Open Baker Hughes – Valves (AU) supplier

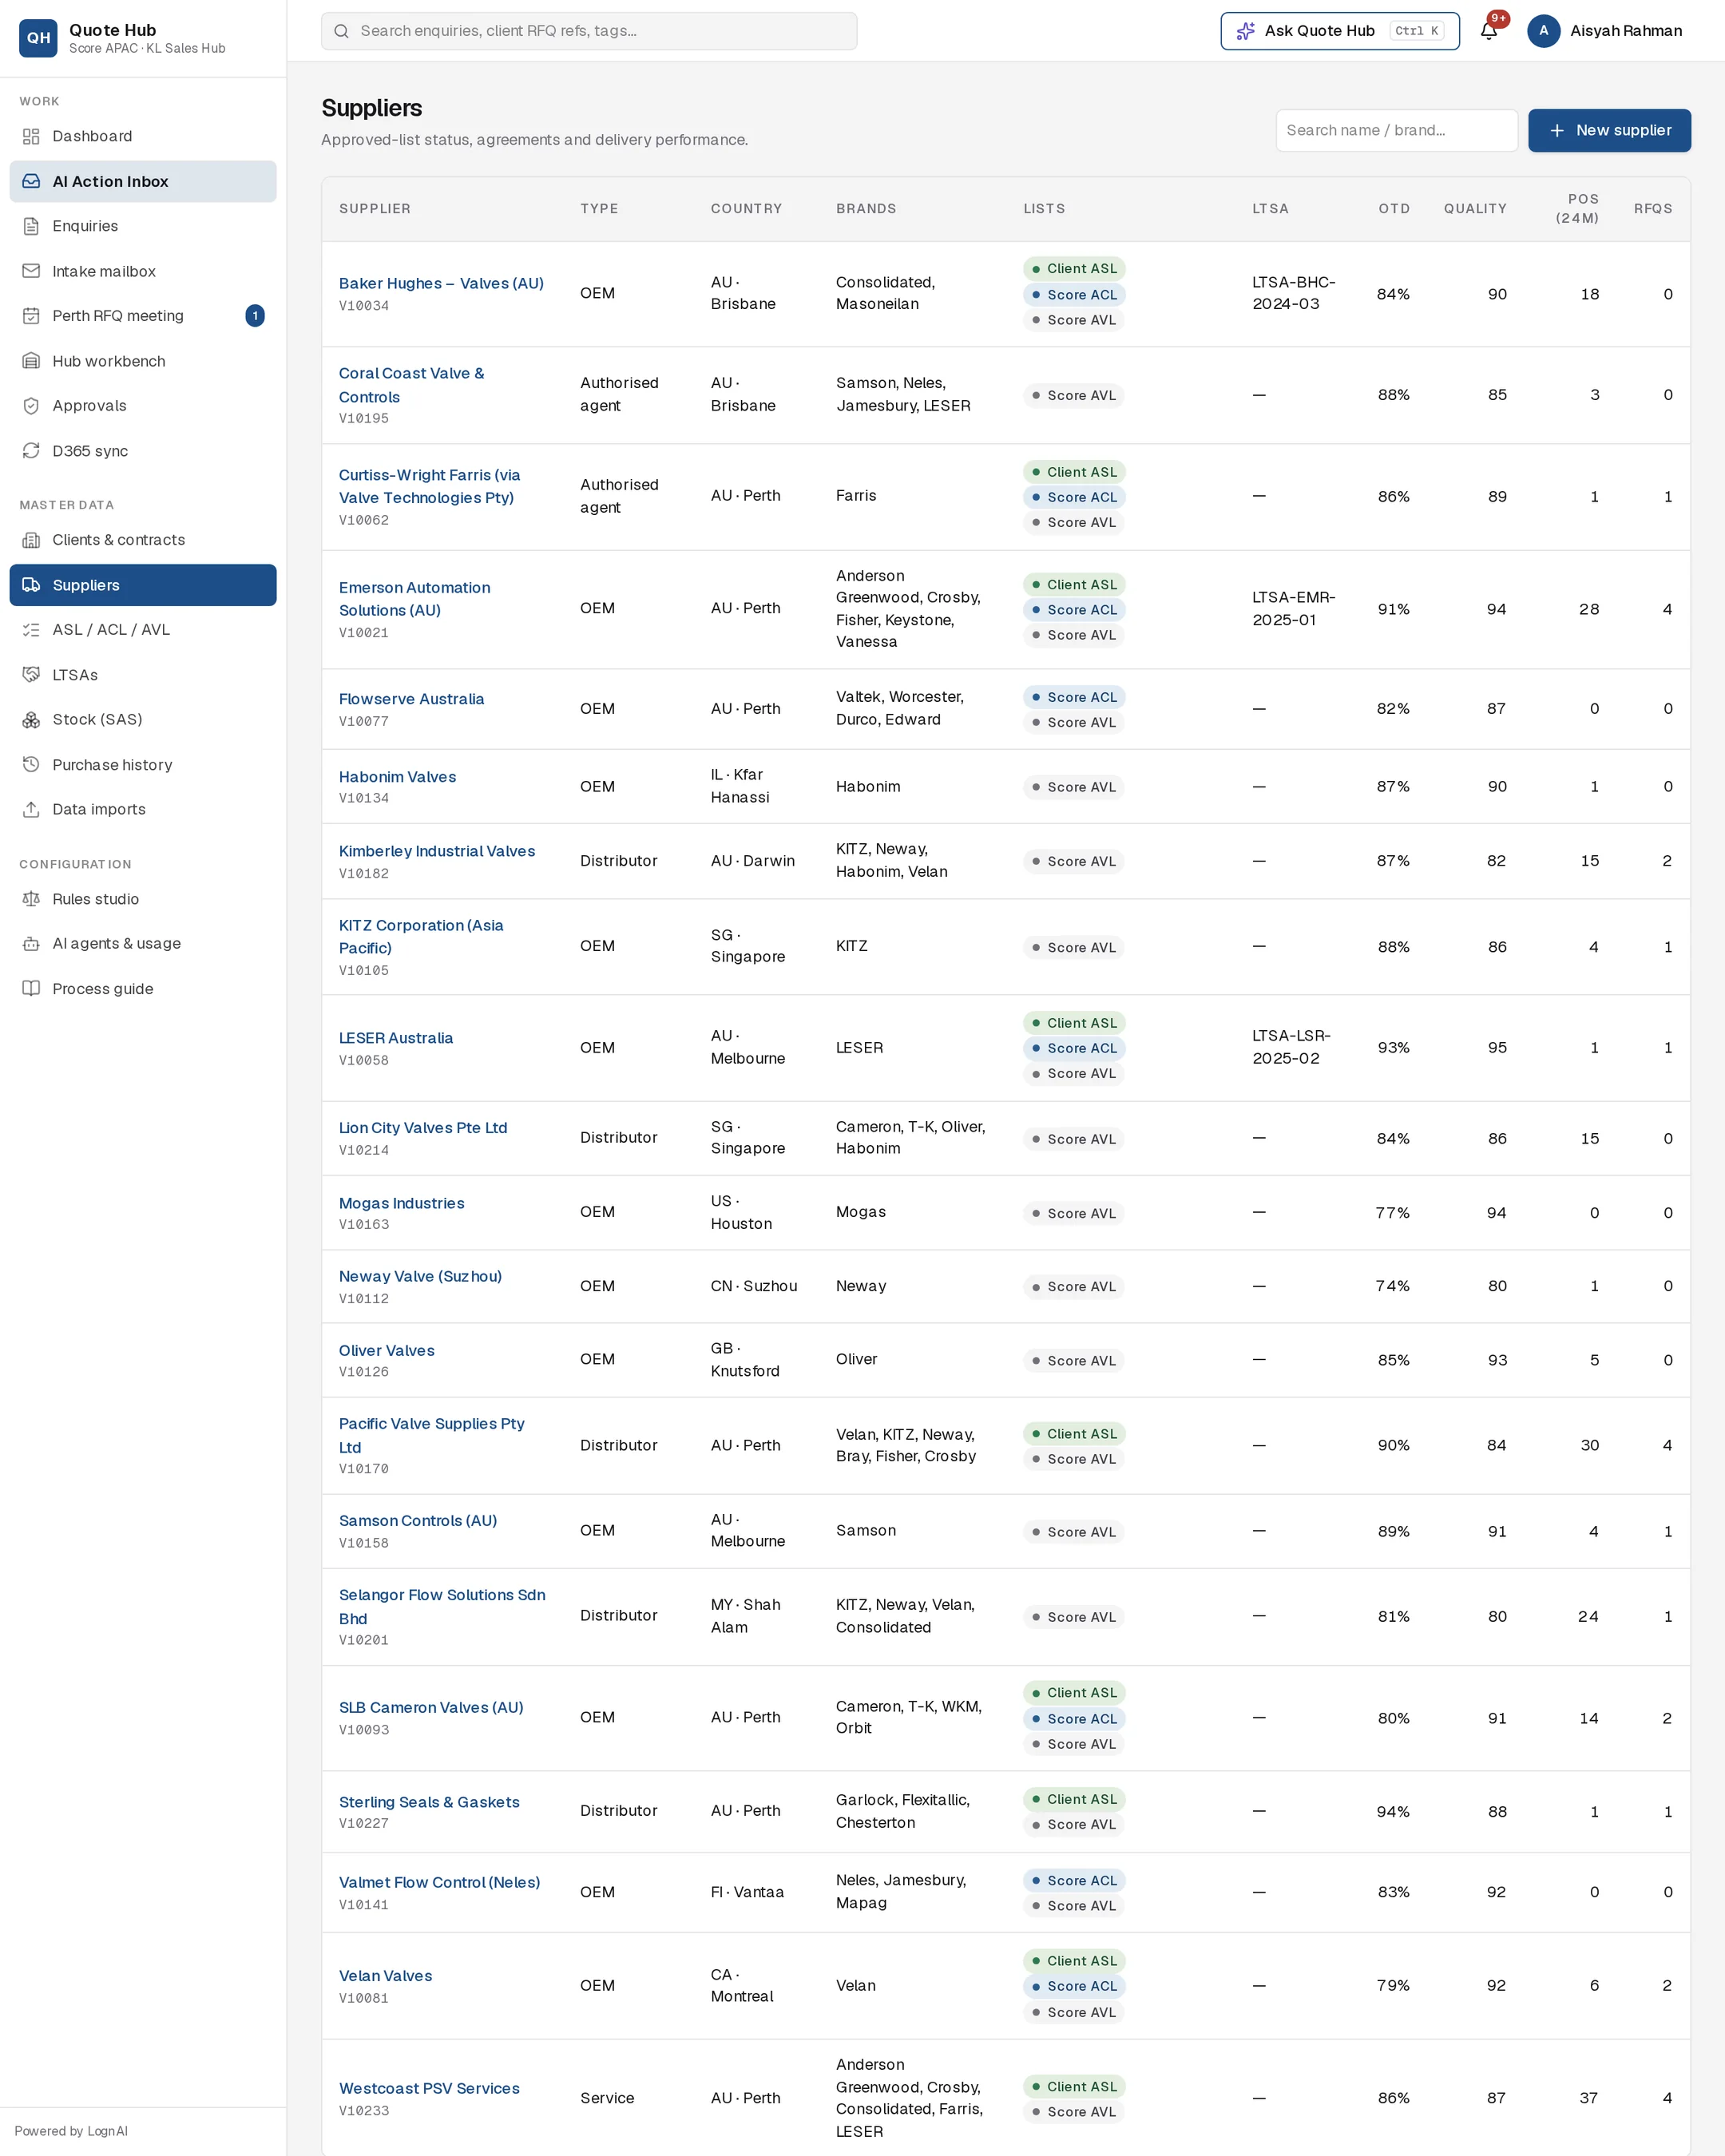[441, 283]
